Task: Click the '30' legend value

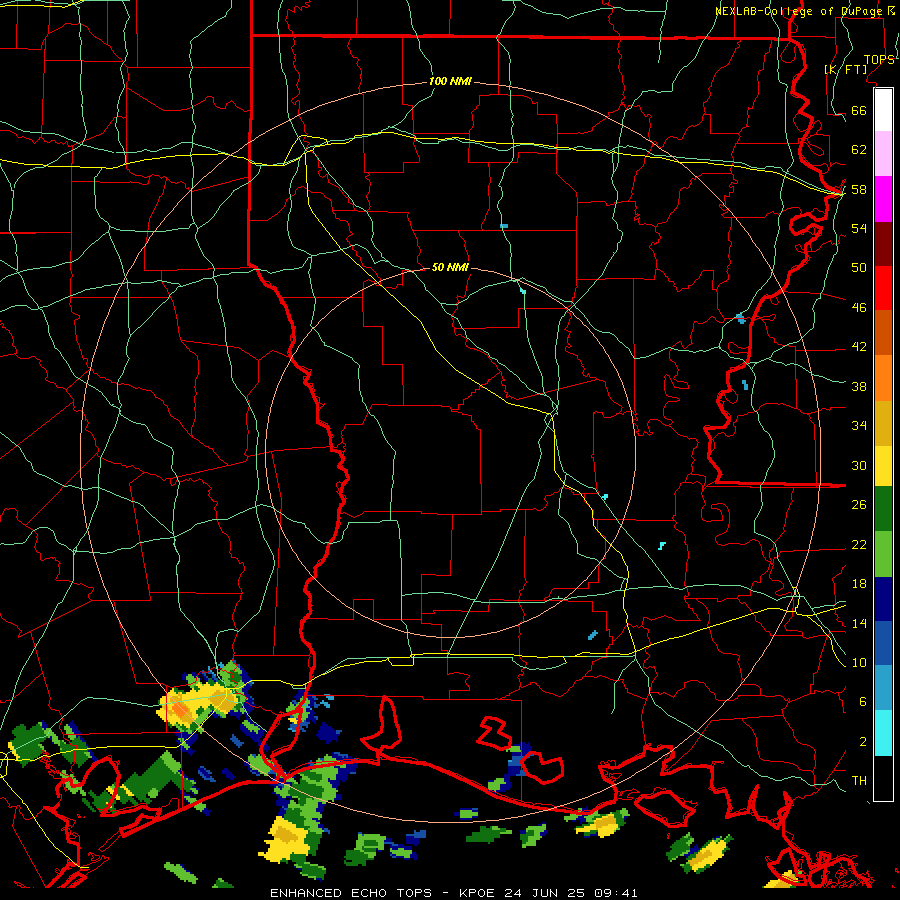Action: (859, 465)
